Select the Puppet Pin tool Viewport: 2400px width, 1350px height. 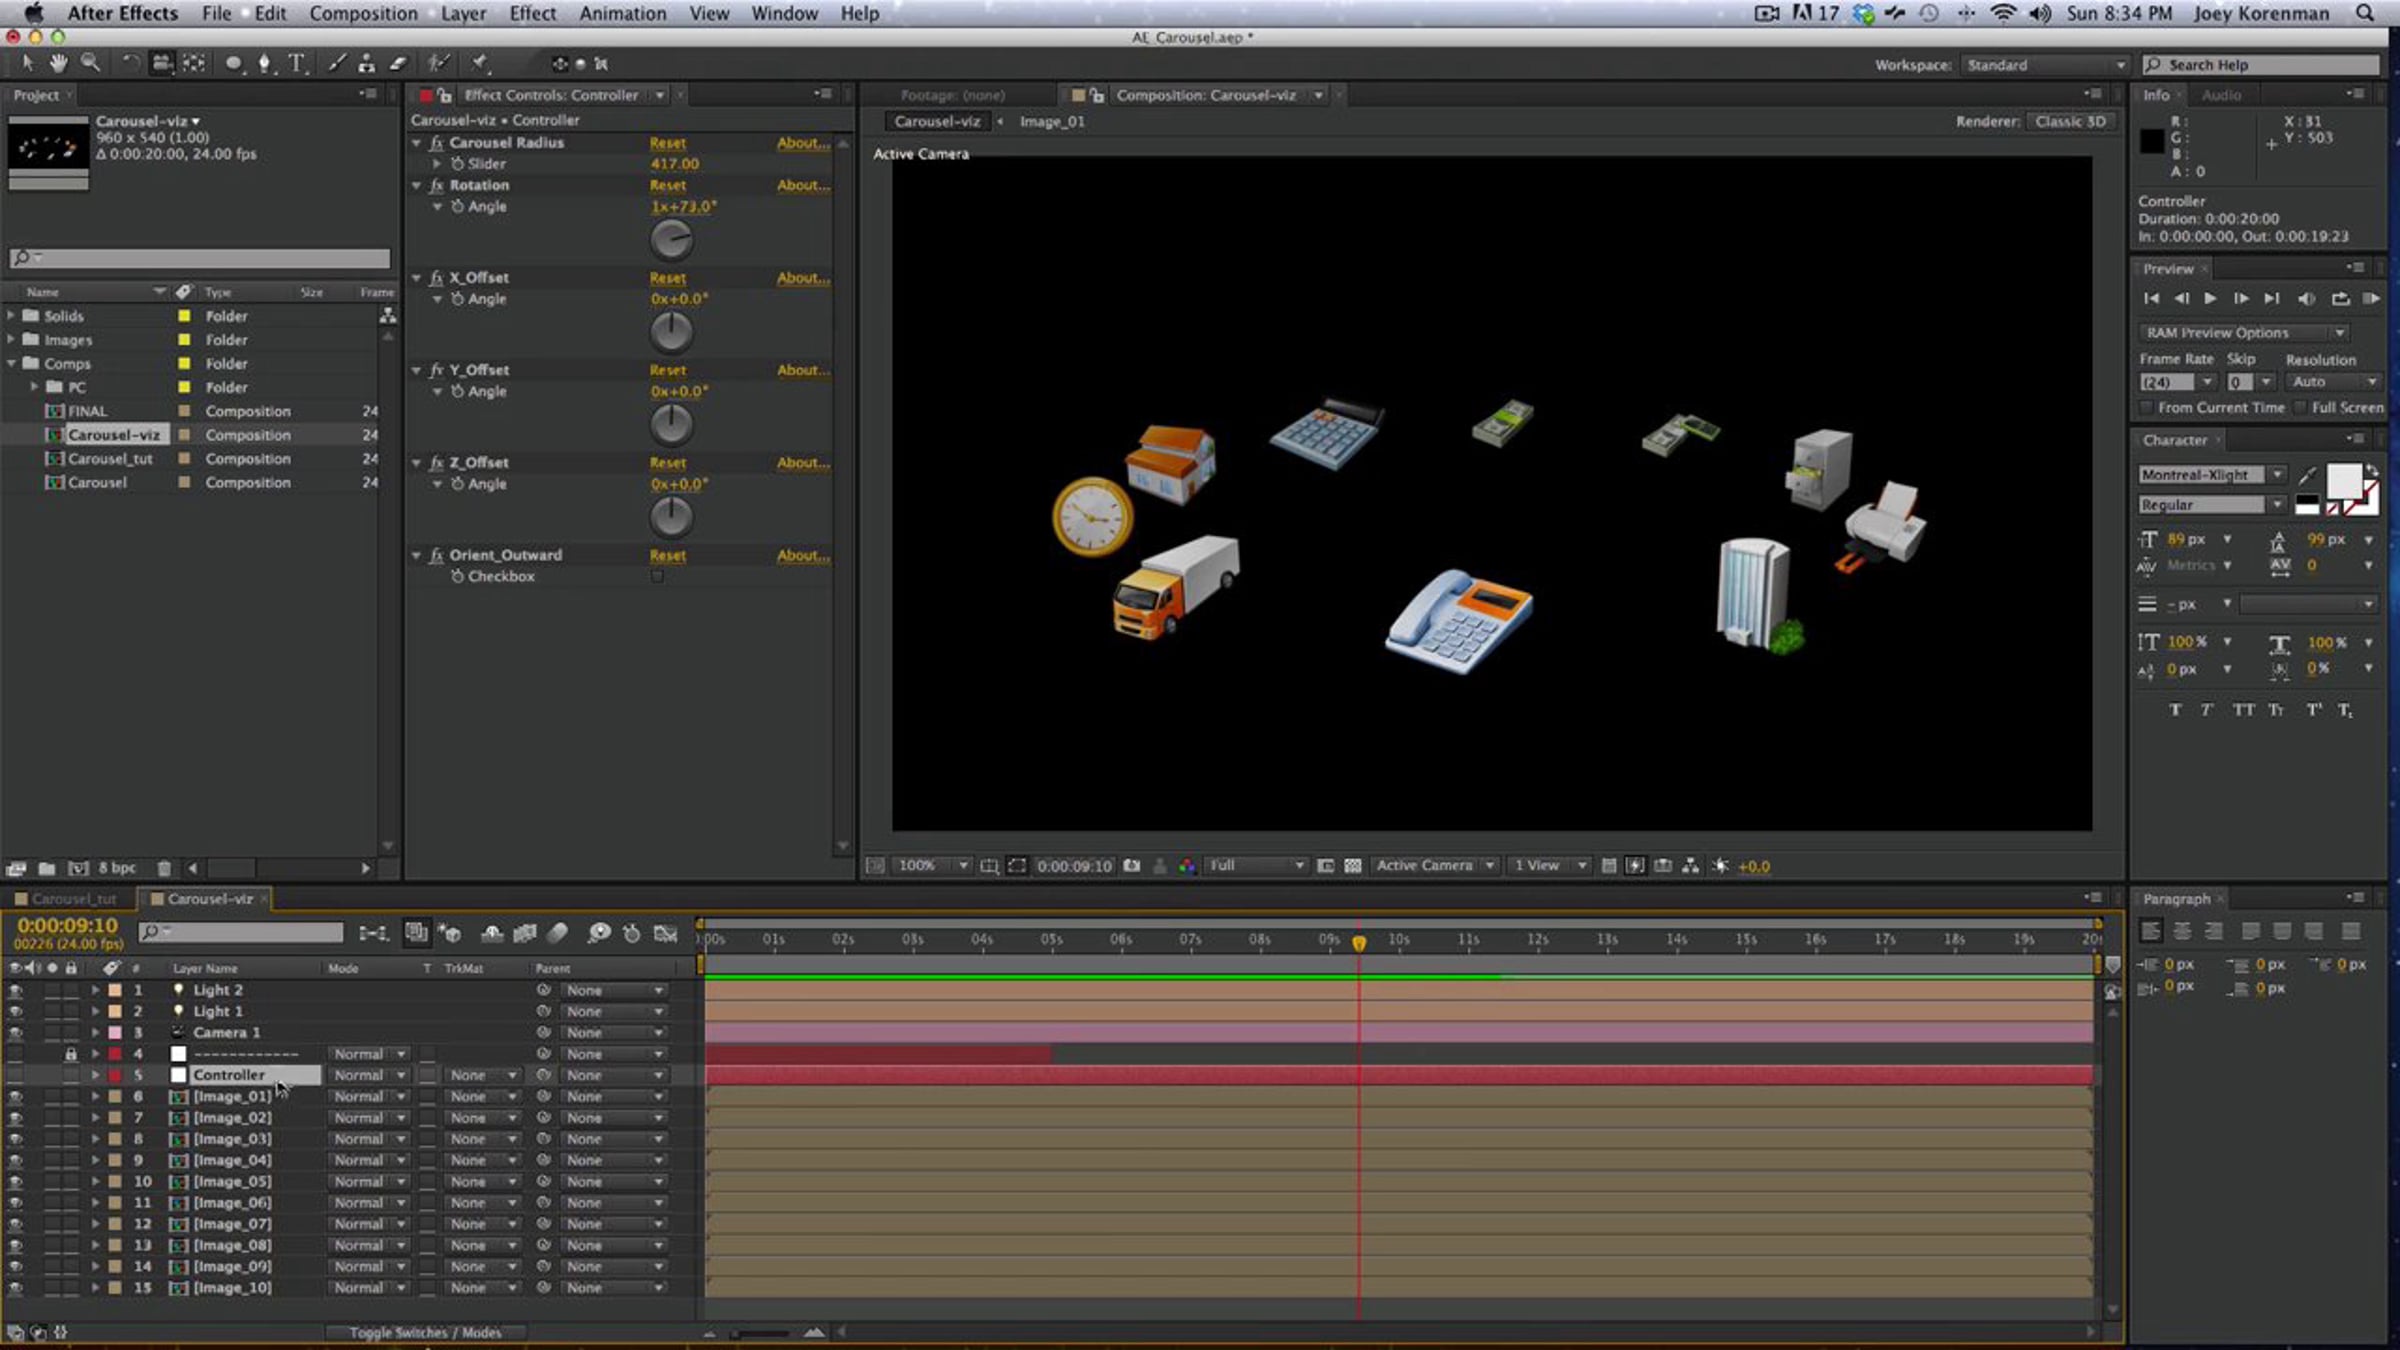point(480,63)
